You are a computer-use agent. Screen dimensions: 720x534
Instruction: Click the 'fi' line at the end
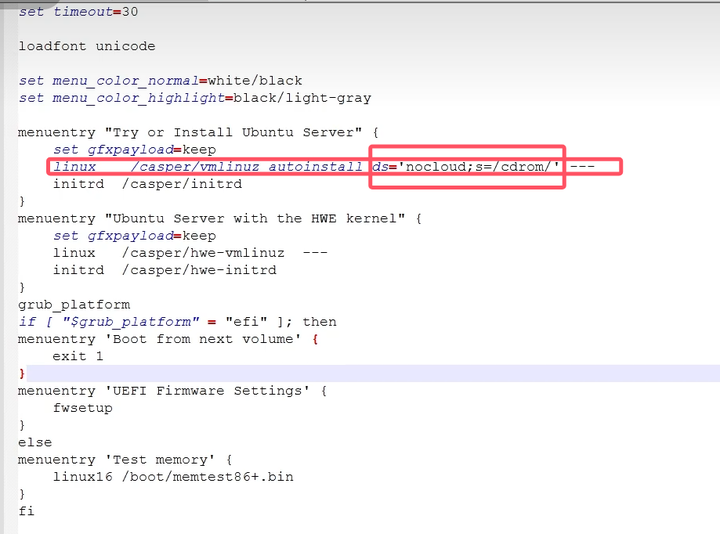point(26,511)
